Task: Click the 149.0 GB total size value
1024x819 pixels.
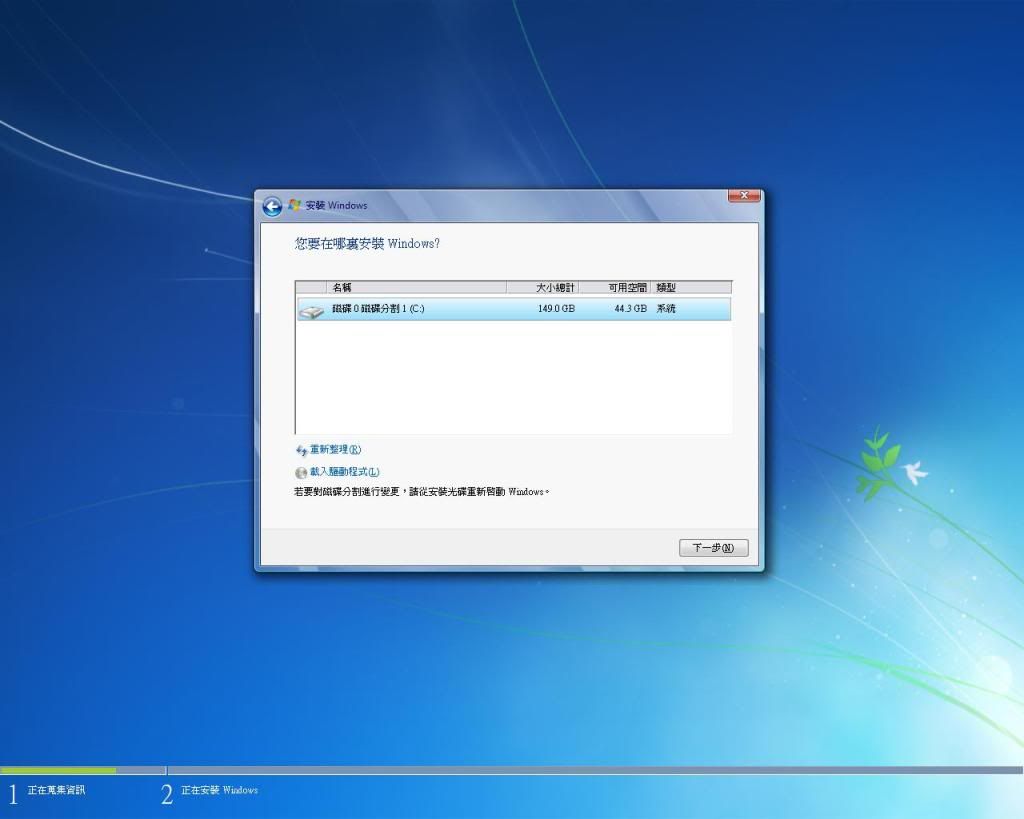Action: (x=556, y=309)
